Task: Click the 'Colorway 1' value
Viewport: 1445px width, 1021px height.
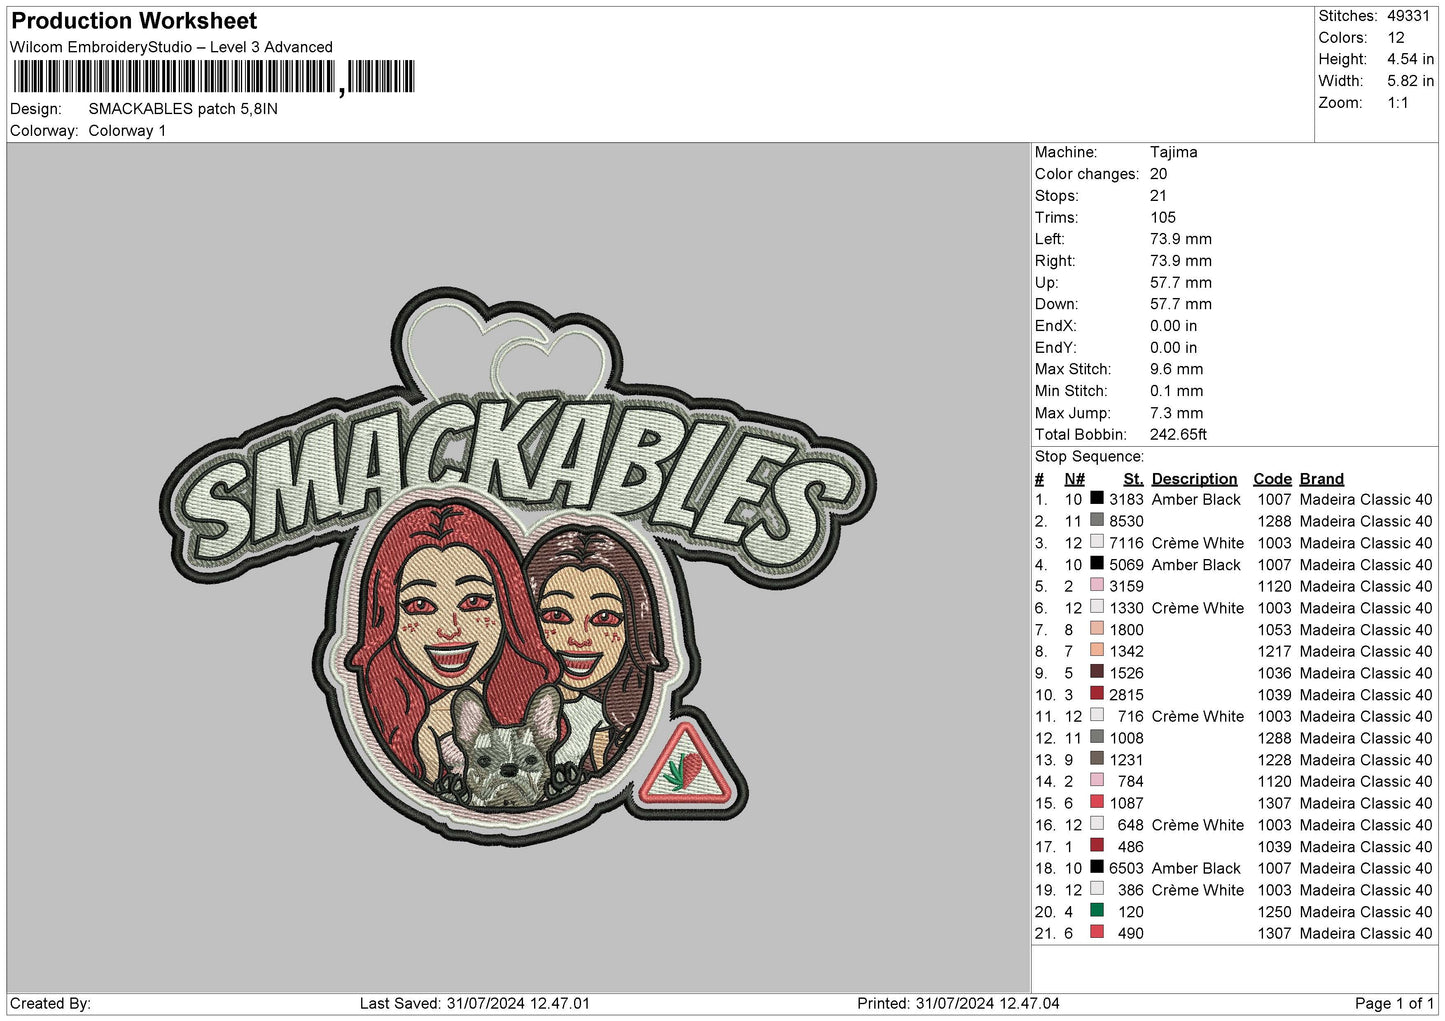Action: click(x=127, y=131)
